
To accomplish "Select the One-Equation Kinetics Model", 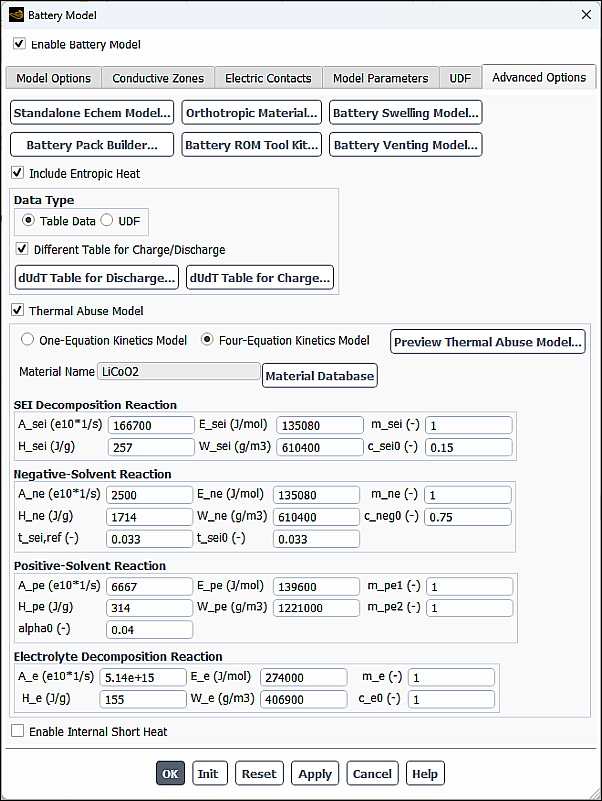I will click(27, 339).
